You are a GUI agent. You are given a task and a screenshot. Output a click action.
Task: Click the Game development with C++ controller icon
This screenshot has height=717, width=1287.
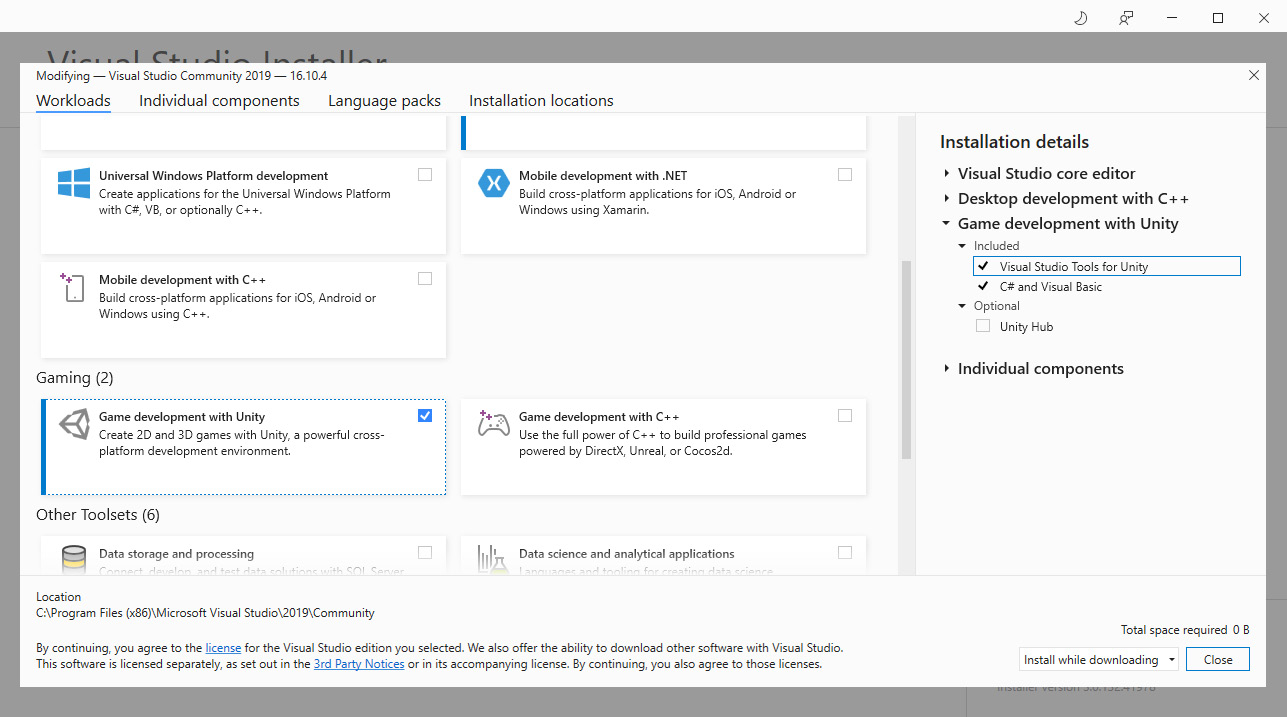(x=494, y=424)
